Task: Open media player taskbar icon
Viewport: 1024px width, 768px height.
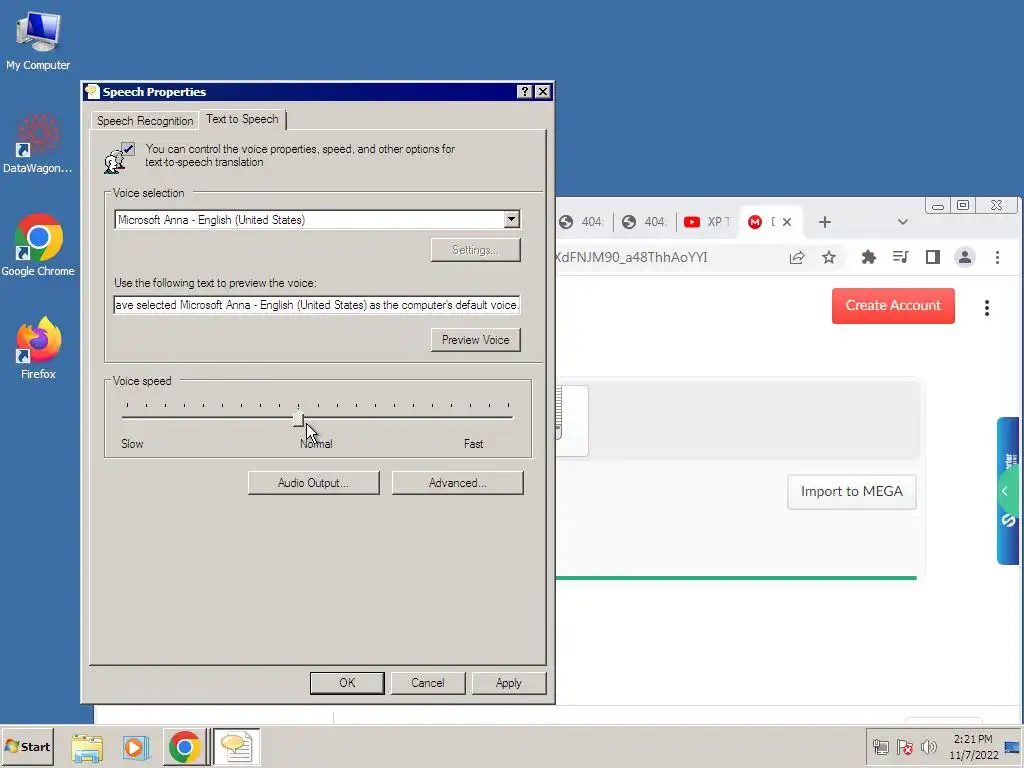Action: click(x=136, y=747)
